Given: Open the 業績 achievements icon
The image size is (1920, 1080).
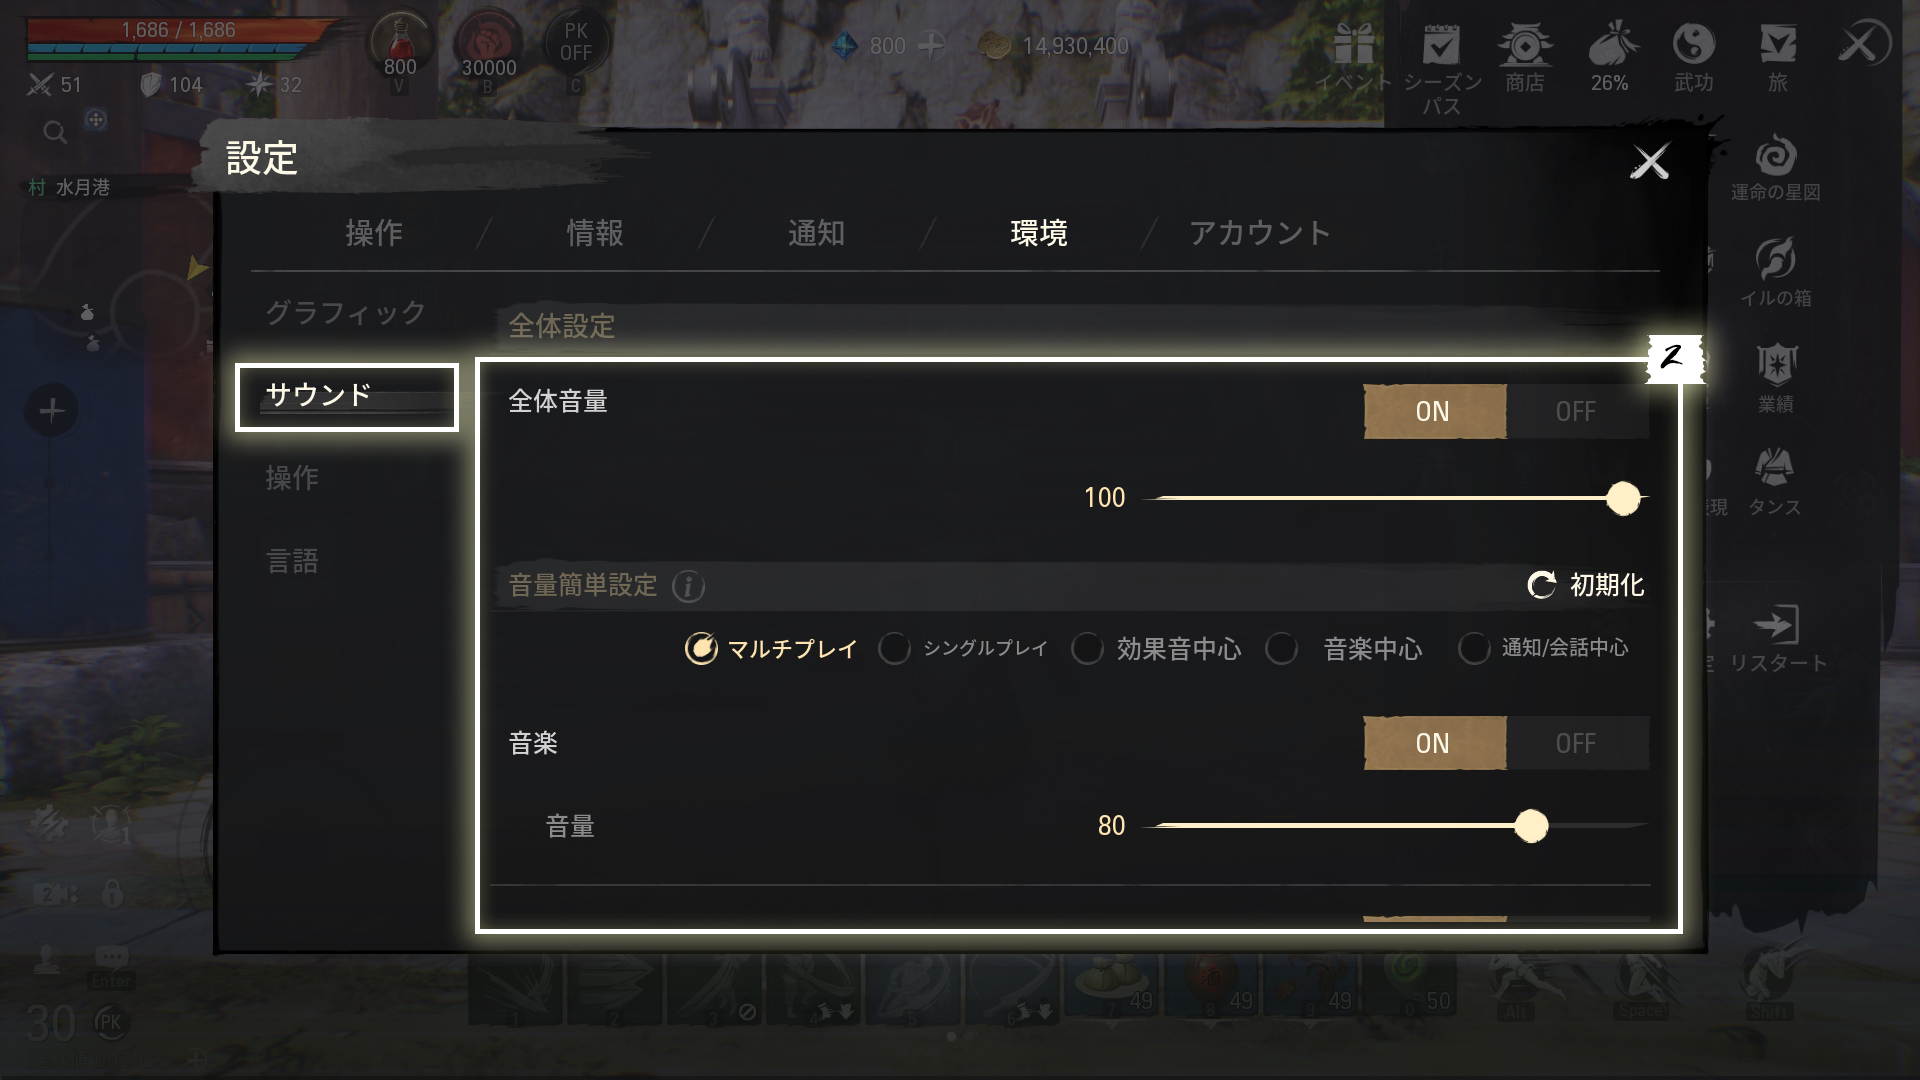Looking at the screenshot, I should click(1776, 365).
